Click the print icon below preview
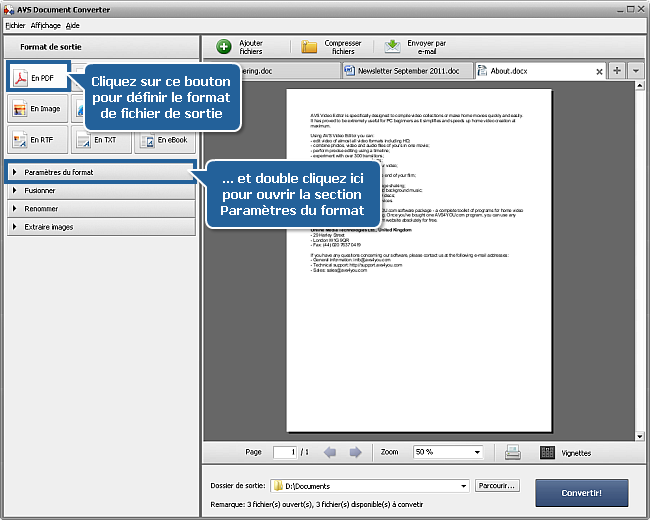Viewport: 650px width, 520px height. [x=513, y=452]
